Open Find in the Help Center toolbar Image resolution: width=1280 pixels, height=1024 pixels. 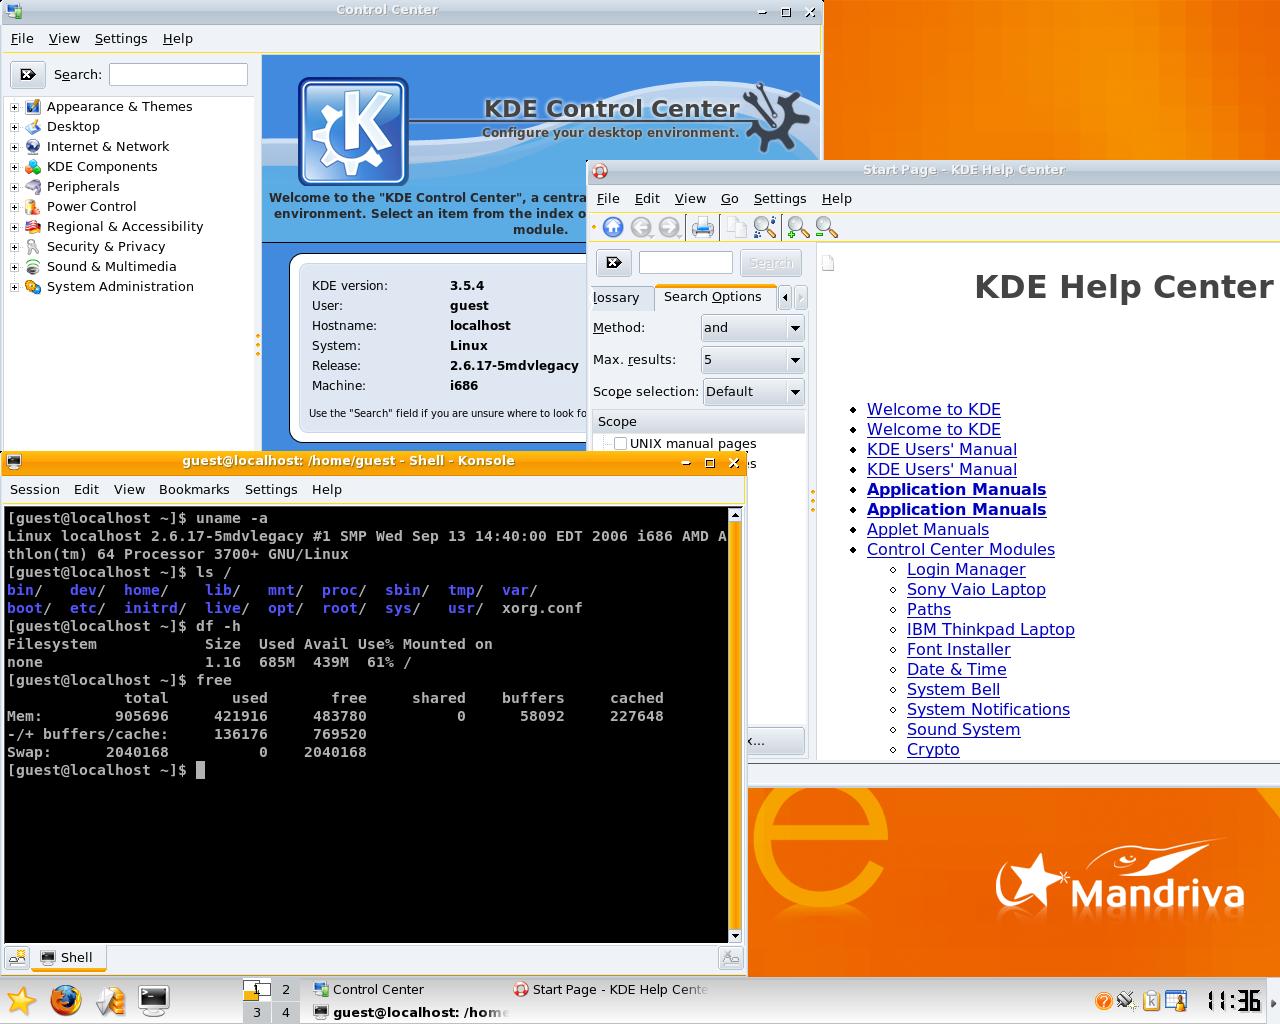[765, 228]
